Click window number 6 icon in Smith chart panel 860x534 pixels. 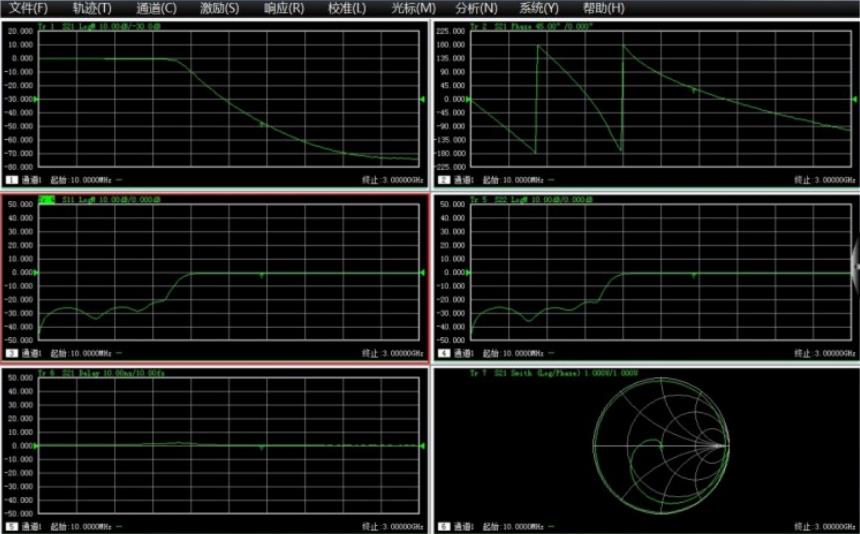(x=443, y=526)
